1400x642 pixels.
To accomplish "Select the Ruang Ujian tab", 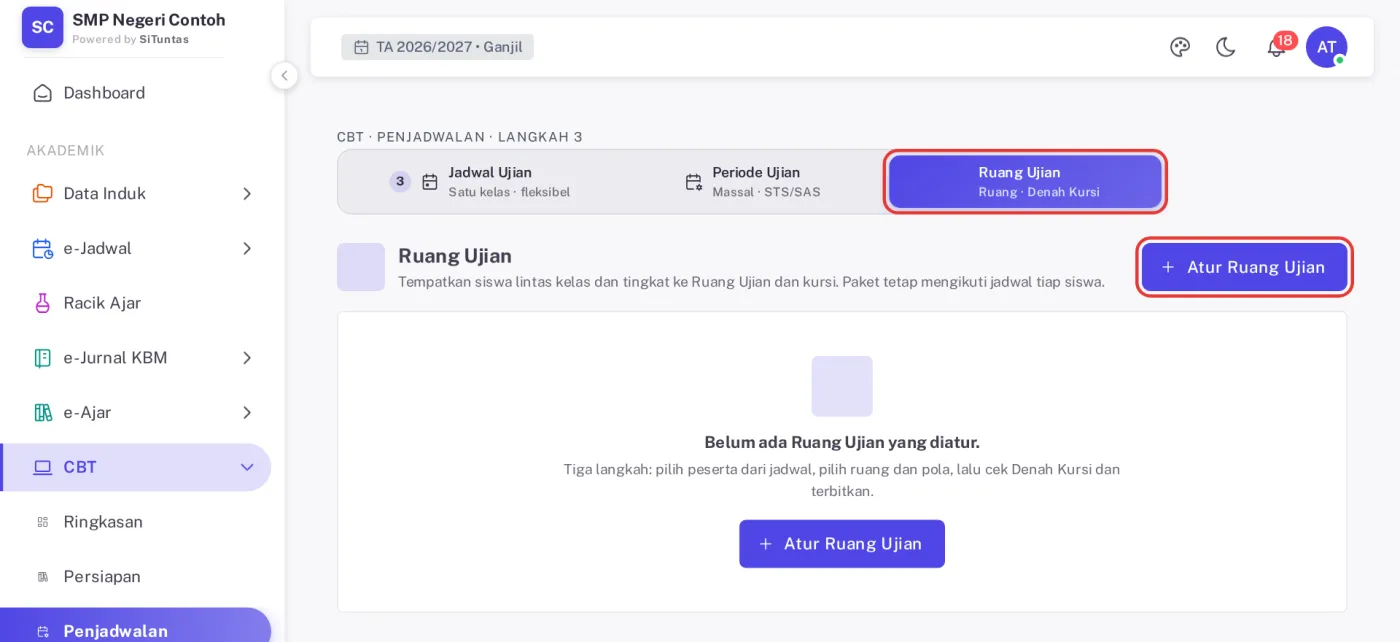I will tap(1025, 182).
